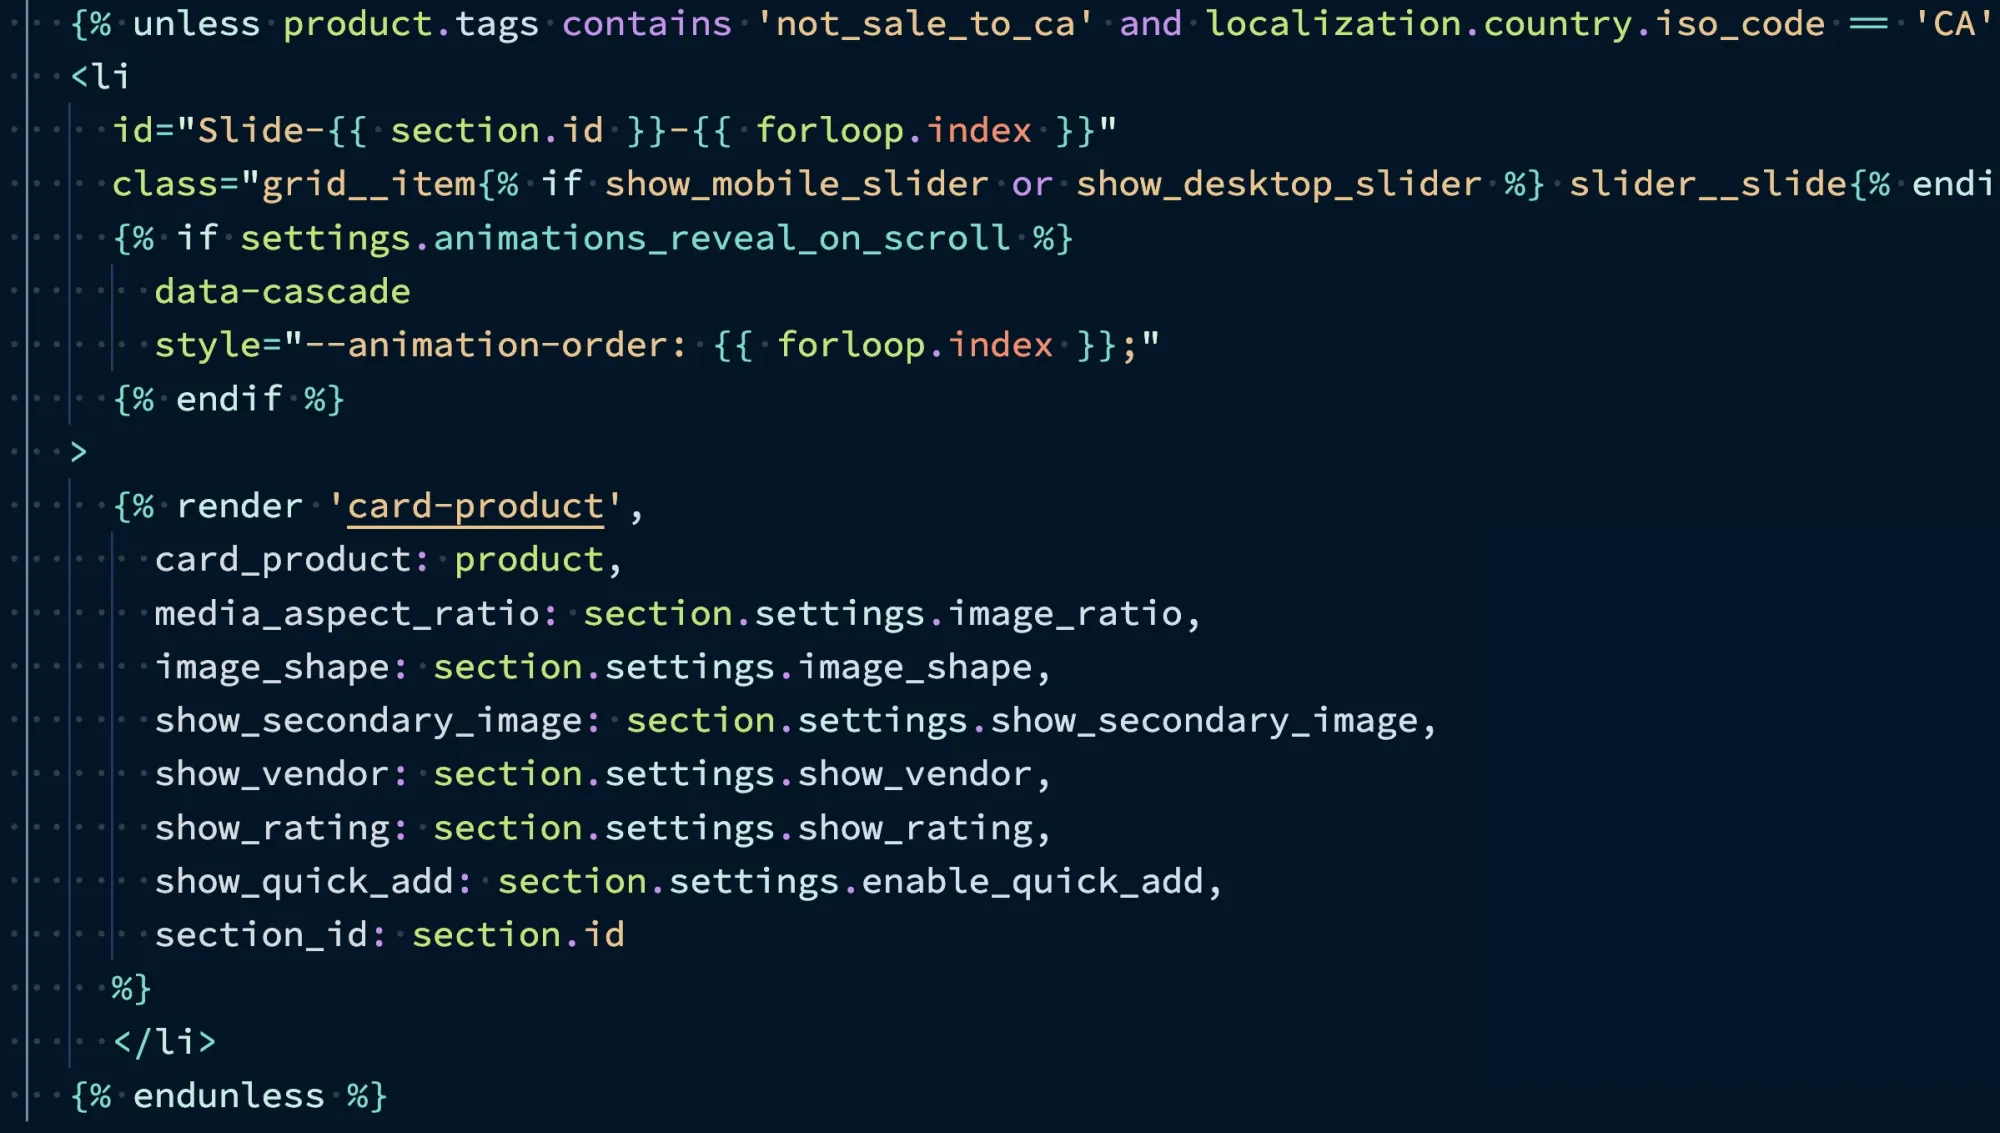Click the data-cascade attribute

282,291
